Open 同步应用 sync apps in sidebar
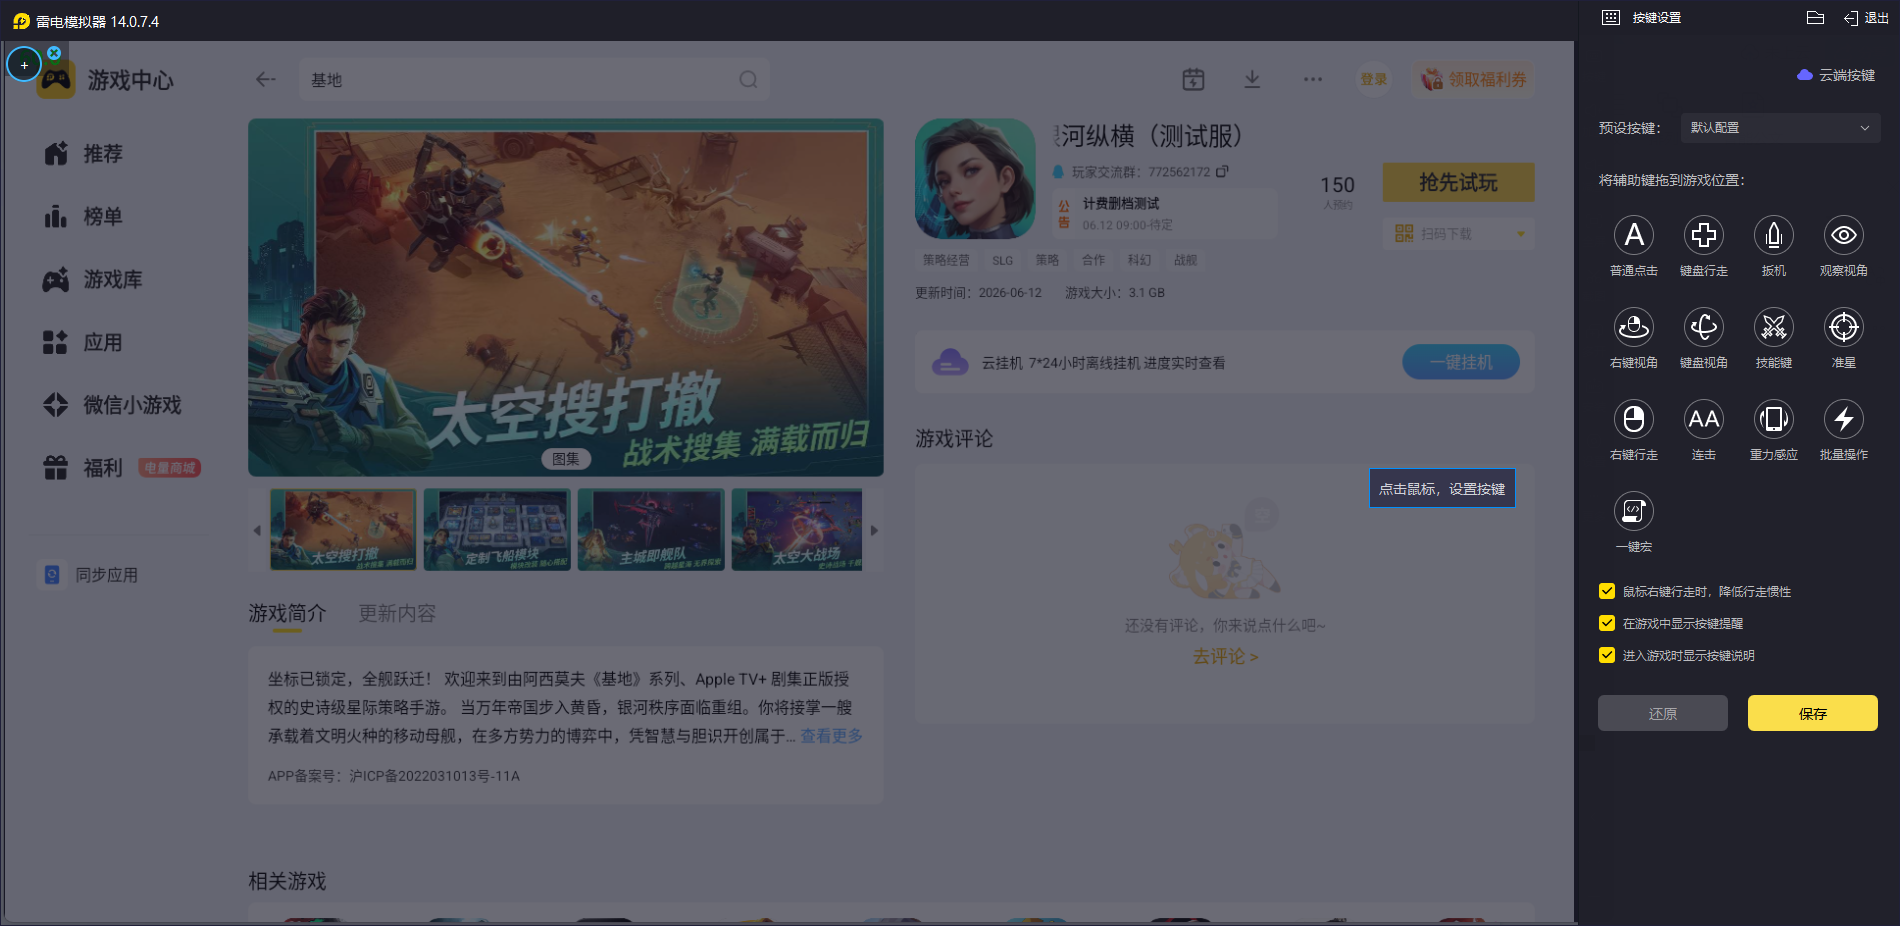This screenshot has height=926, width=1900. click(x=90, y=575)
